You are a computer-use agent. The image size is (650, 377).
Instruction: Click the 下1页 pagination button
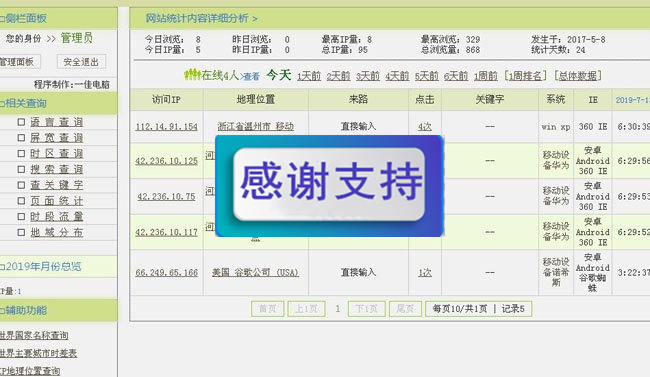coord(366,309)
